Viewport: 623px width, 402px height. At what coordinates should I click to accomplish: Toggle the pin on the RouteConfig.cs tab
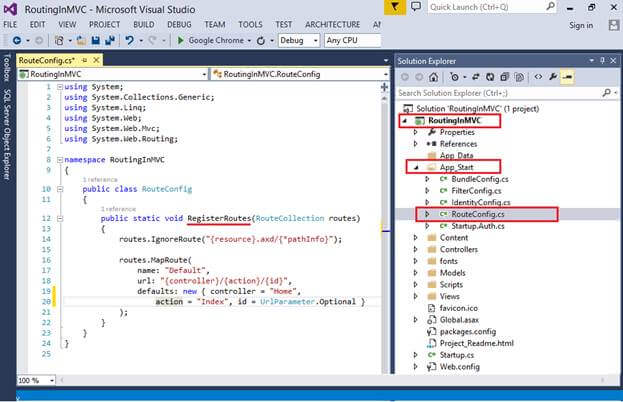point(84,60)
